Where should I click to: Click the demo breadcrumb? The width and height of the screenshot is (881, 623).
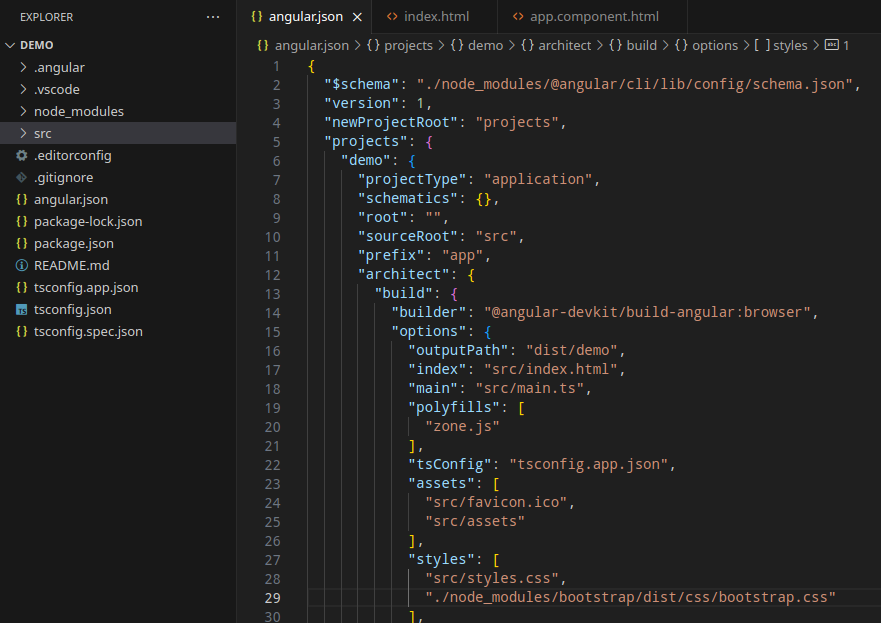[485, 46]
